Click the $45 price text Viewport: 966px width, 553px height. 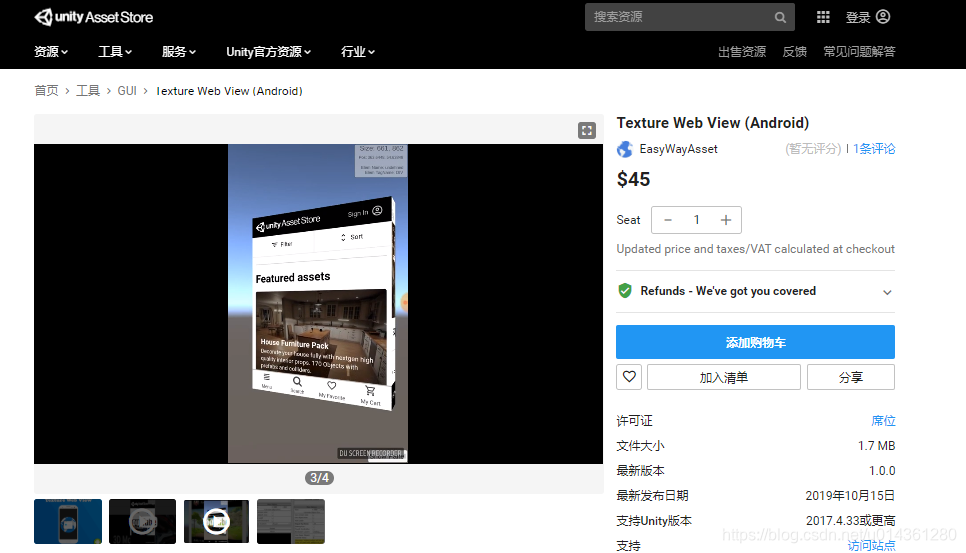click(633, 179)
